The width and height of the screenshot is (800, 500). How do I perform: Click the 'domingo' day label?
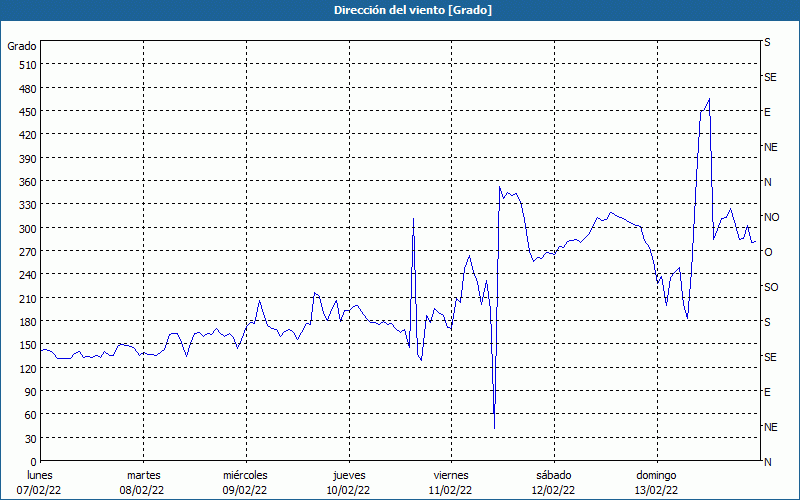[x=656, y=476]
